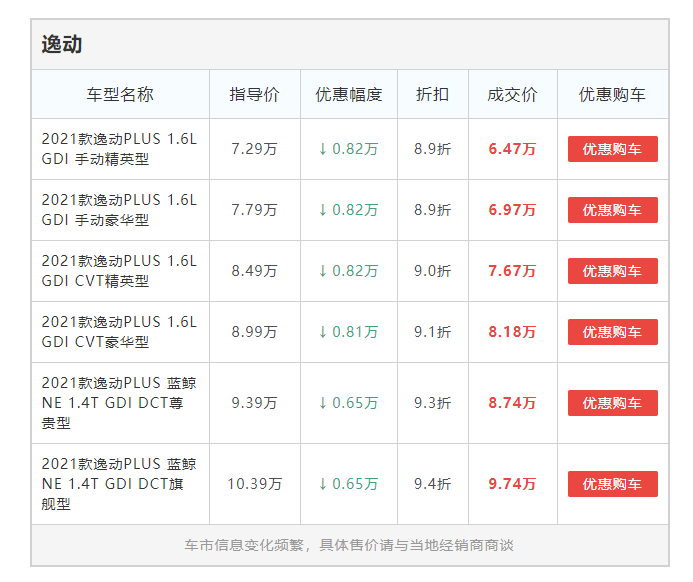Screen dimensions: 693x582
Task: Click discount rate 9.0折
Action: point(433,271)
